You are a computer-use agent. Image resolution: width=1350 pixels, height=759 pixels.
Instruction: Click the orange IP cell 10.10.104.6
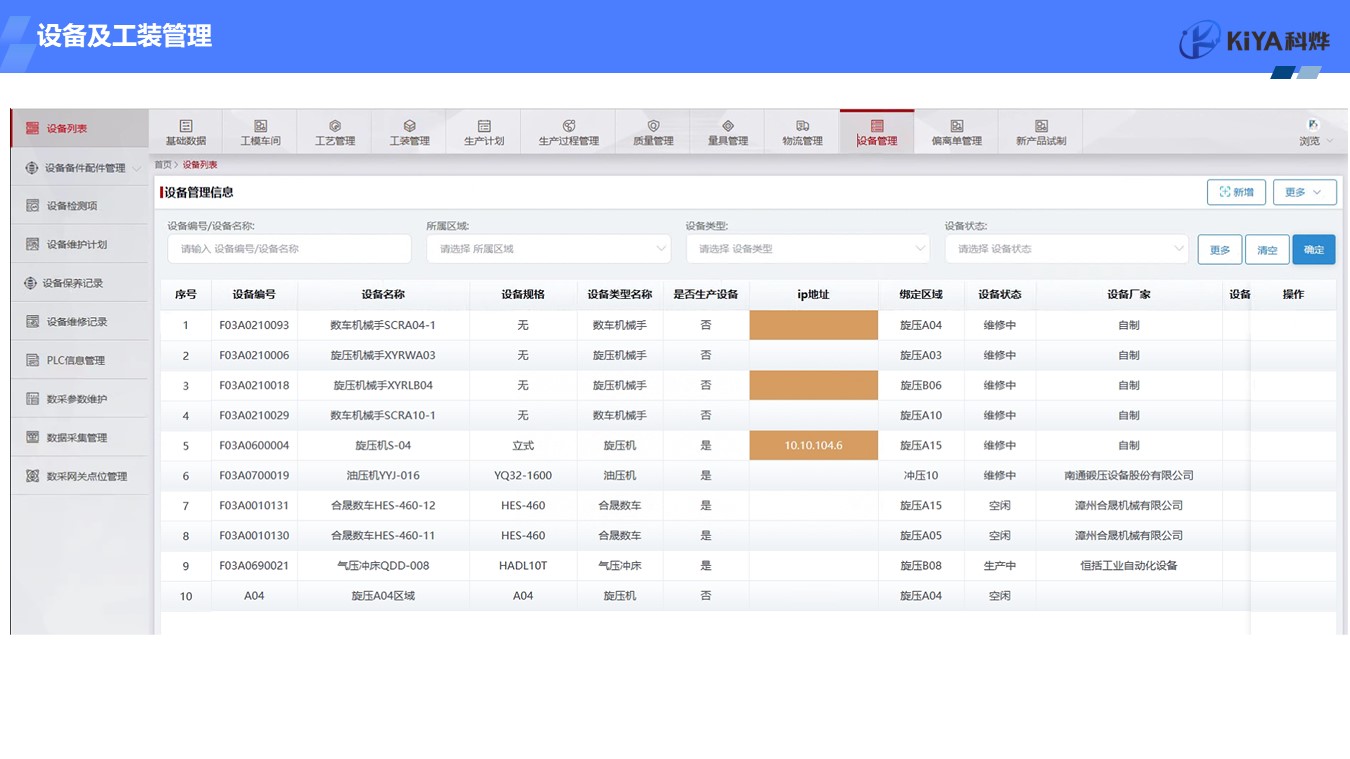pyautogui.click(x=813, y=446)
